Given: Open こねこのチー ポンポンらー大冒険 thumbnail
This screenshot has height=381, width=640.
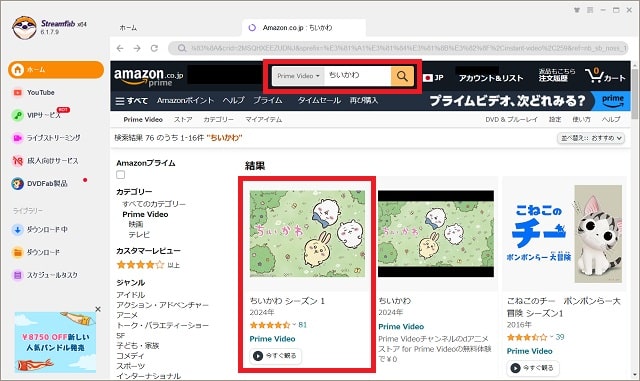Looking at the screenshot, I should pyautogui.click(x=564, y=234).
